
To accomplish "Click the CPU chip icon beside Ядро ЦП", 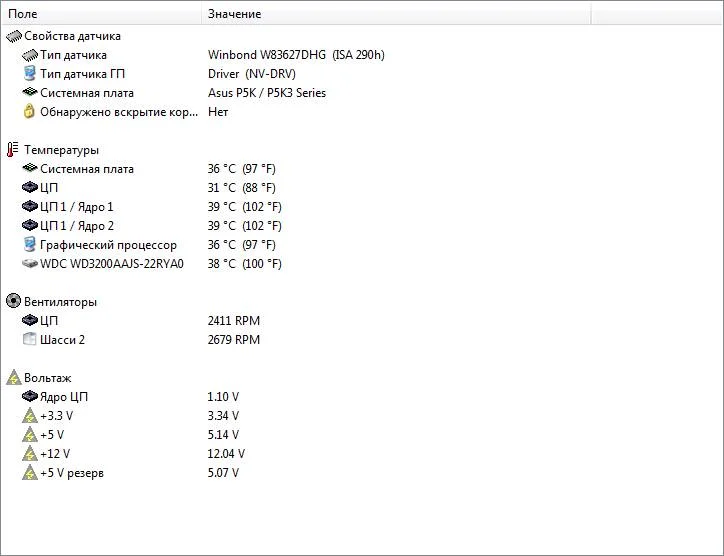I will (29, 397).
